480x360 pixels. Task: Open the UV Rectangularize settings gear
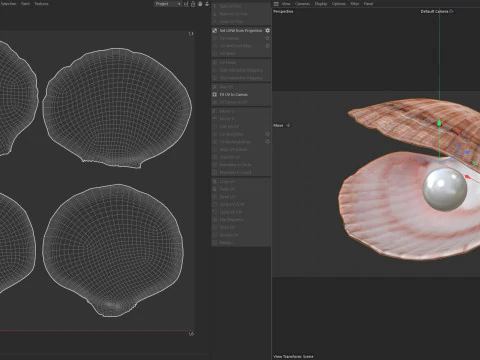point(267,142)
